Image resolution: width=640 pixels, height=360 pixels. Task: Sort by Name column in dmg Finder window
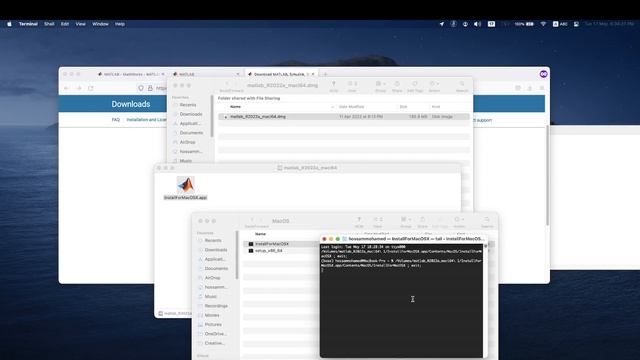pyautogui.click(x=236, y=107)
